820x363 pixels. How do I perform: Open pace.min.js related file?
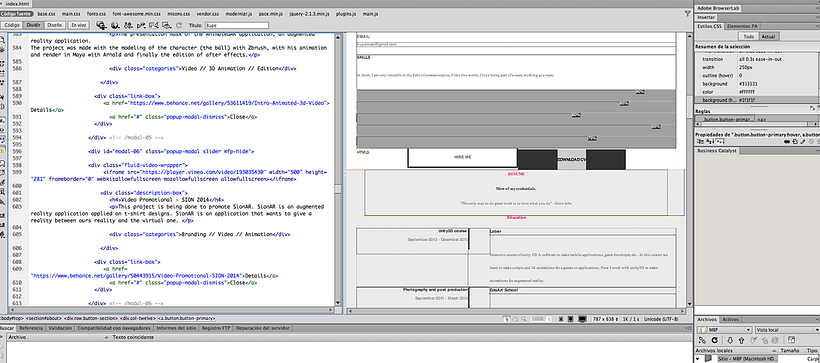[272, 13]
